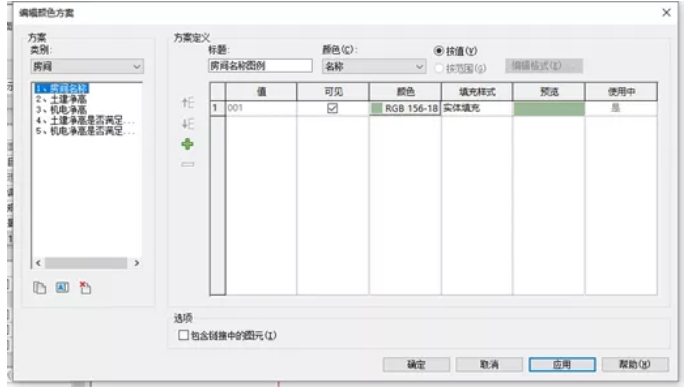Click the delete scheme icon
This screenshot has height=387, width=693.
pos(85,288)
